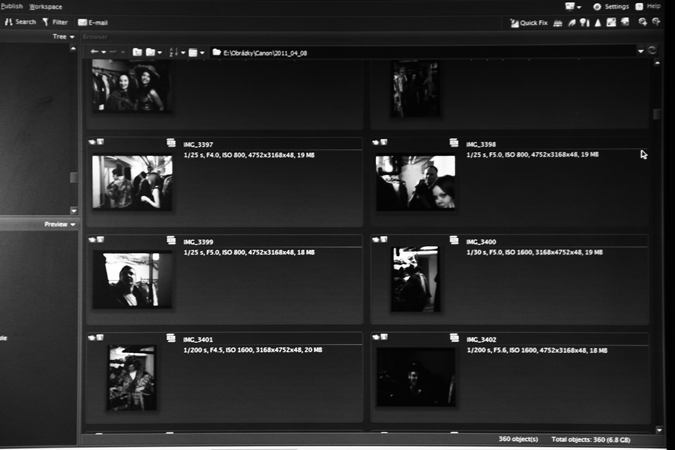Click the feather-shaped icon in the top toolbar
Screen dimensions: 675x450
(572, 23)
